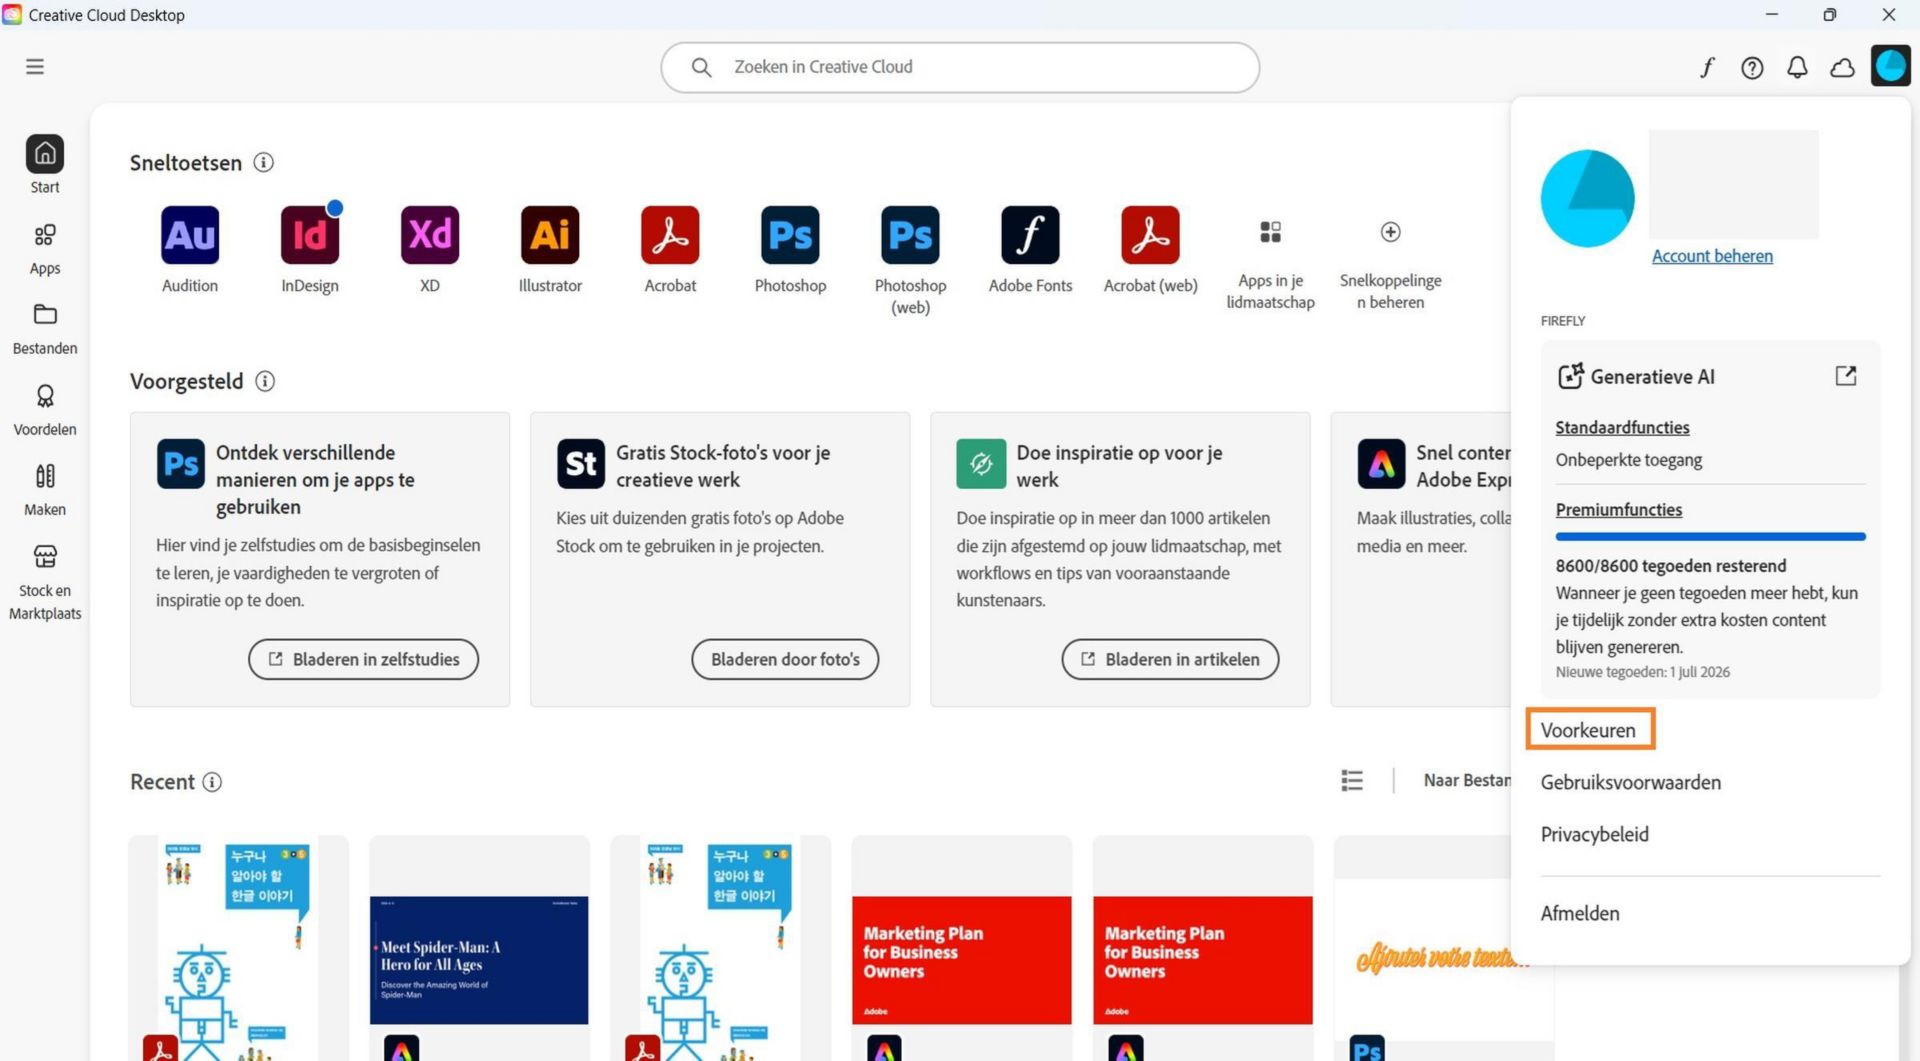Open the Acrobat desktop shortcut
The height and width of the screenshot is (1061, 1920).
coord(670,235)
